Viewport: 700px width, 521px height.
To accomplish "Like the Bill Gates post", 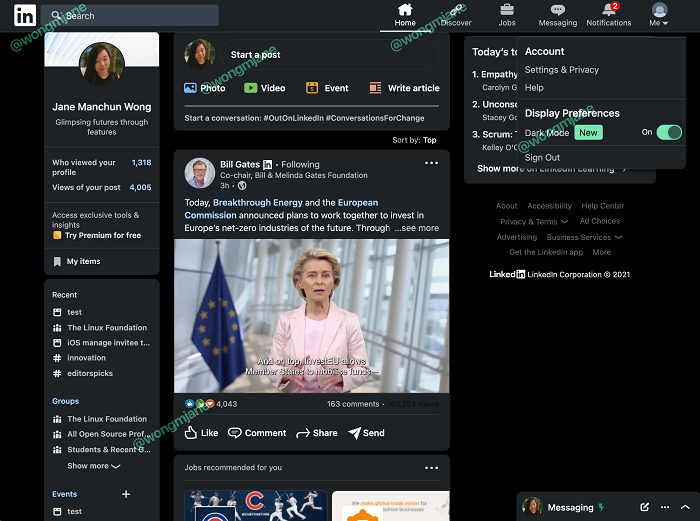I will 201,433.
